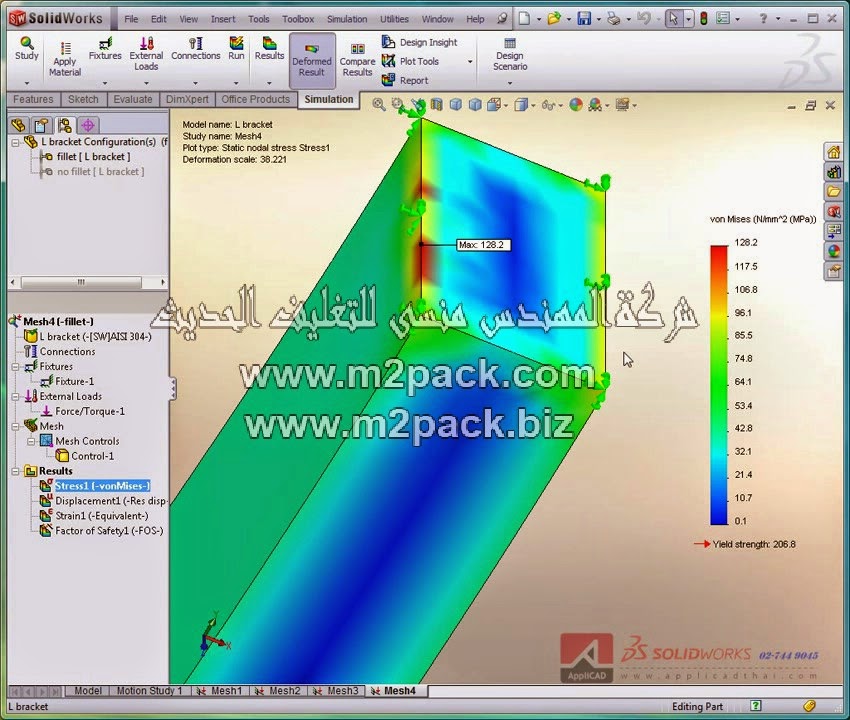Collapse the Mesh tree node

click(x=16, y=427)
